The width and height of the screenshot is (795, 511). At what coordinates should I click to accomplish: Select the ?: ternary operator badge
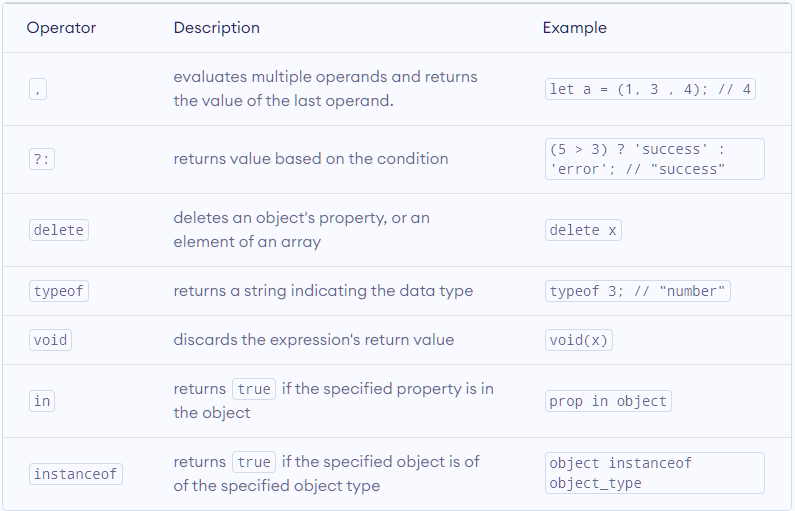[42, 159]
